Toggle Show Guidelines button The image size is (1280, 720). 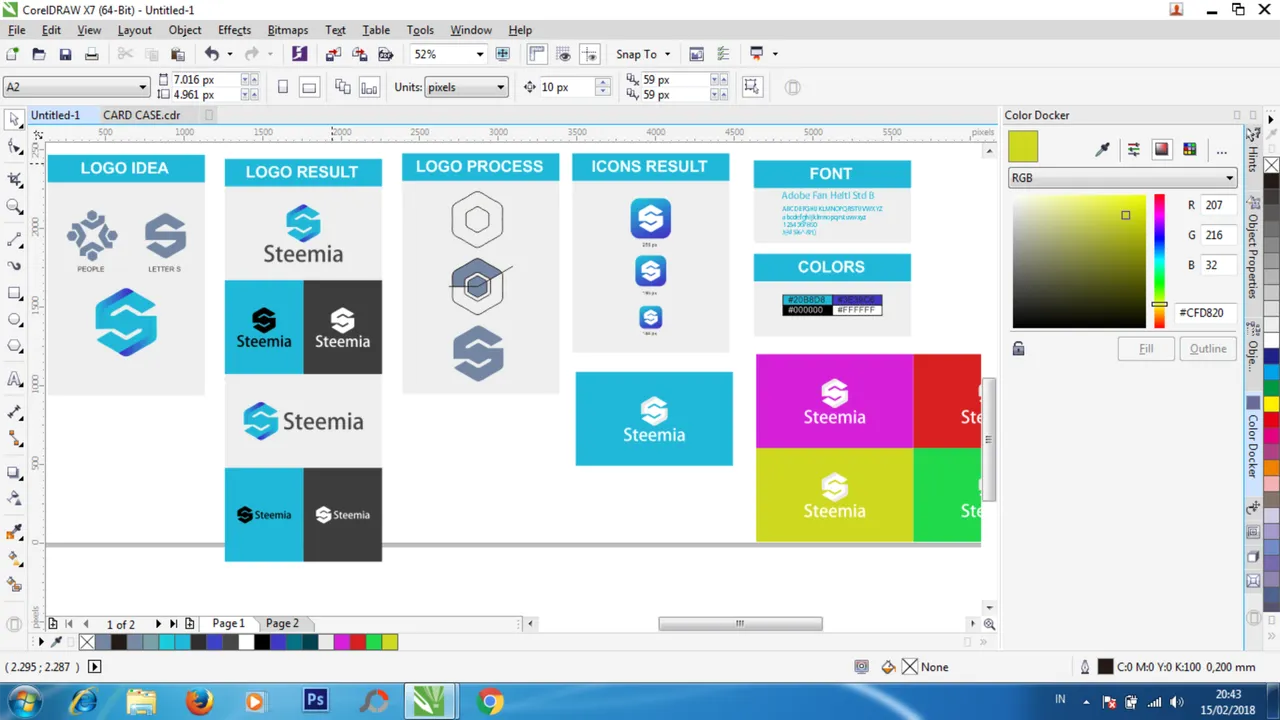(x=590, y=54)
